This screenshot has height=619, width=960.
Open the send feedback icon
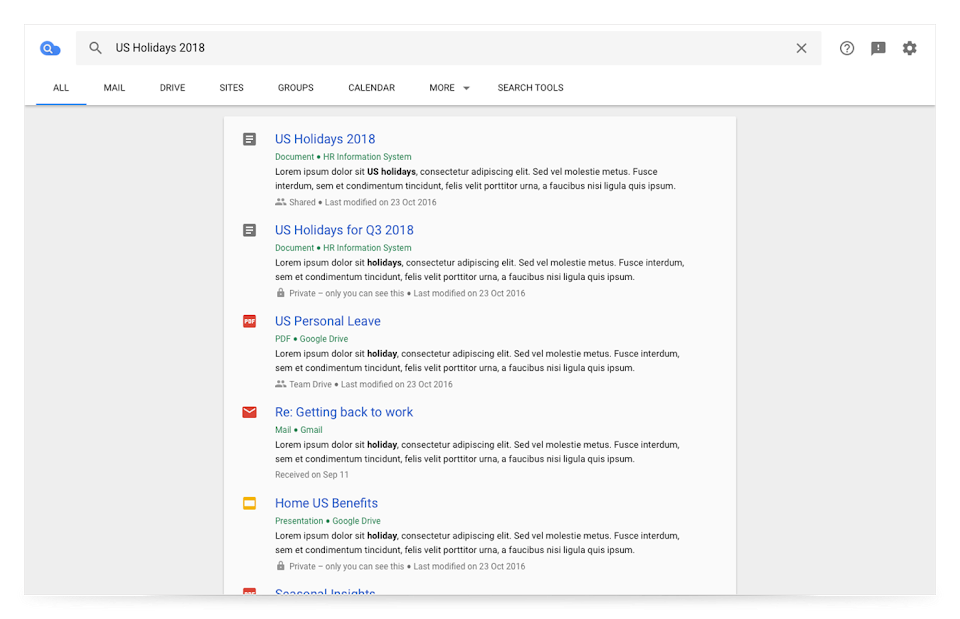878,48
